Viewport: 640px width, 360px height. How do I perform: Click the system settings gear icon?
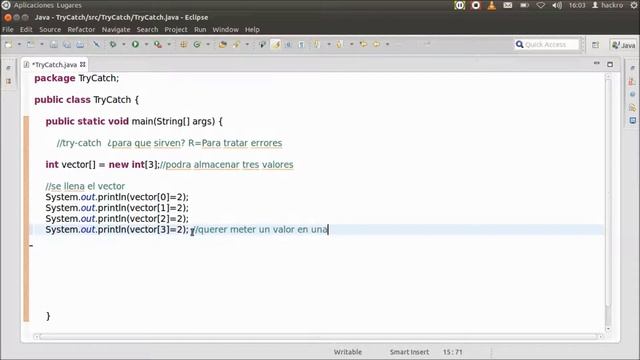pos(633,5)
